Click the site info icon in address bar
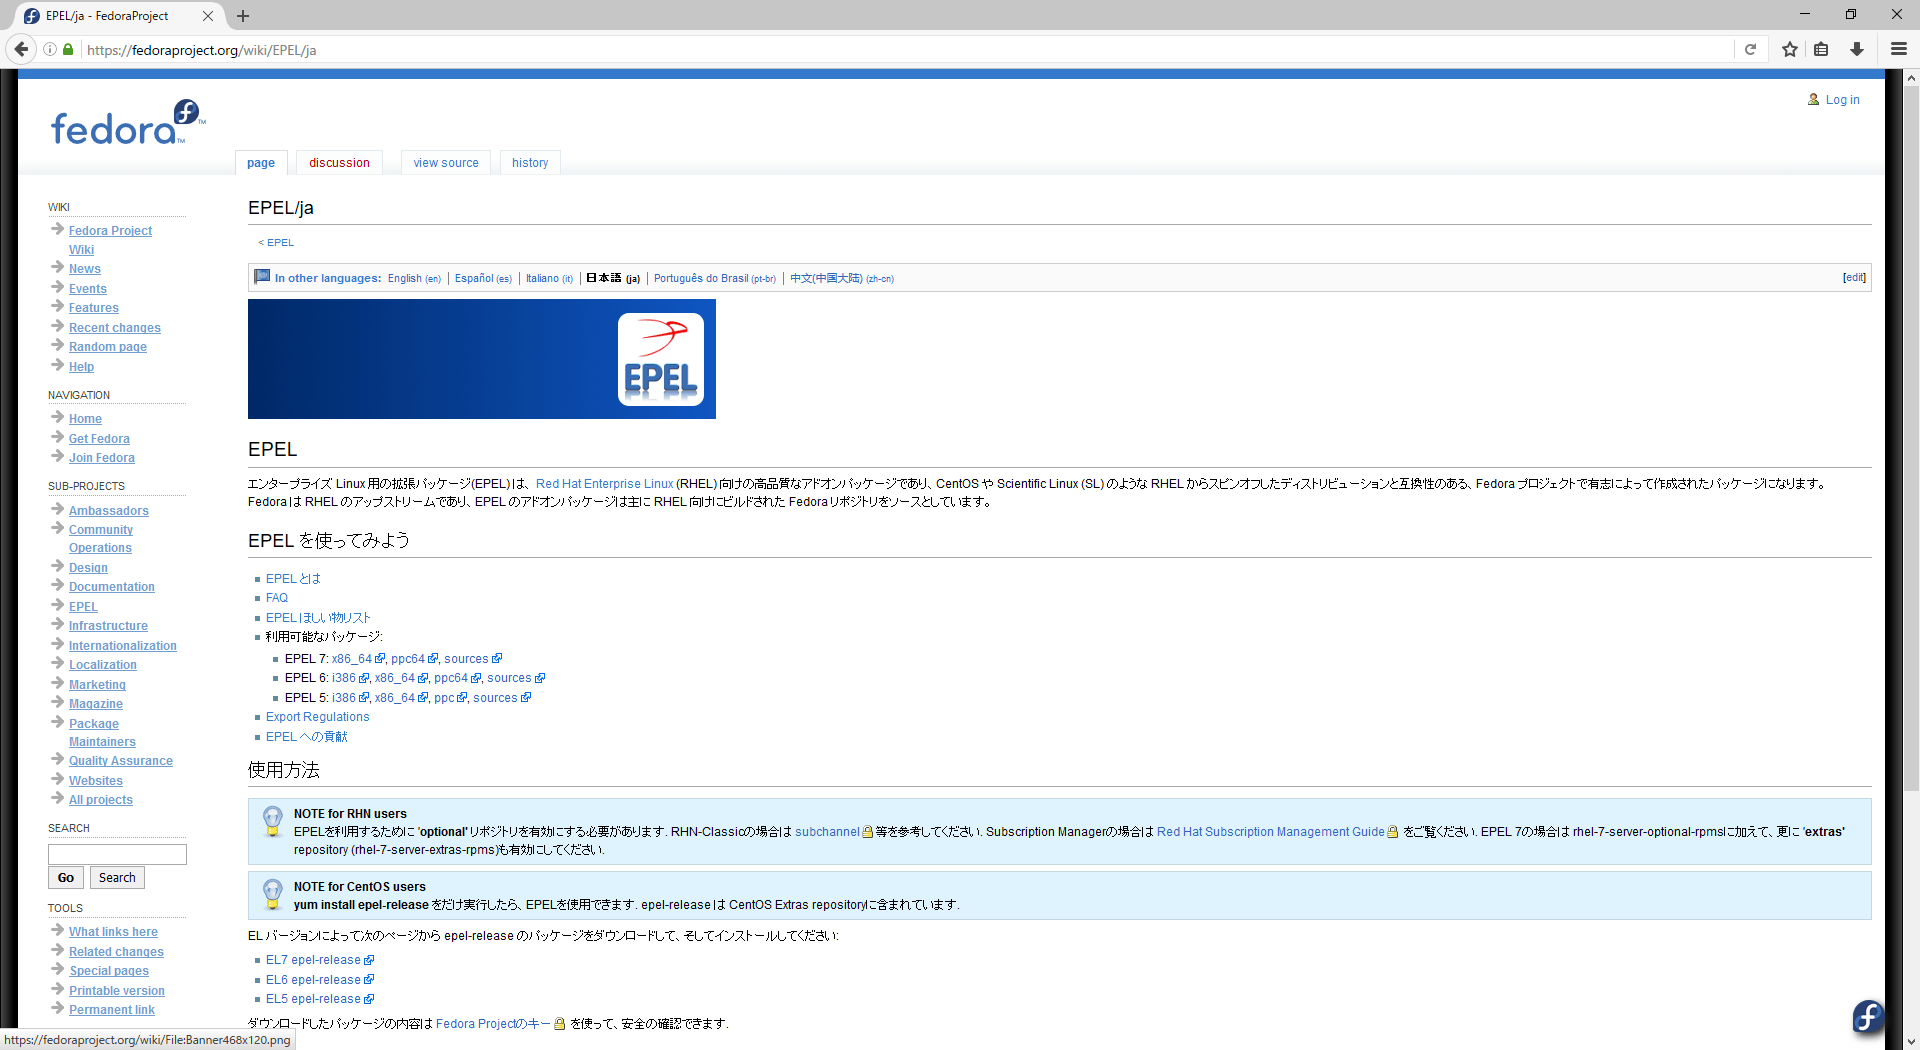Viewport: 1920px width, 1050px height. point(50,49)
